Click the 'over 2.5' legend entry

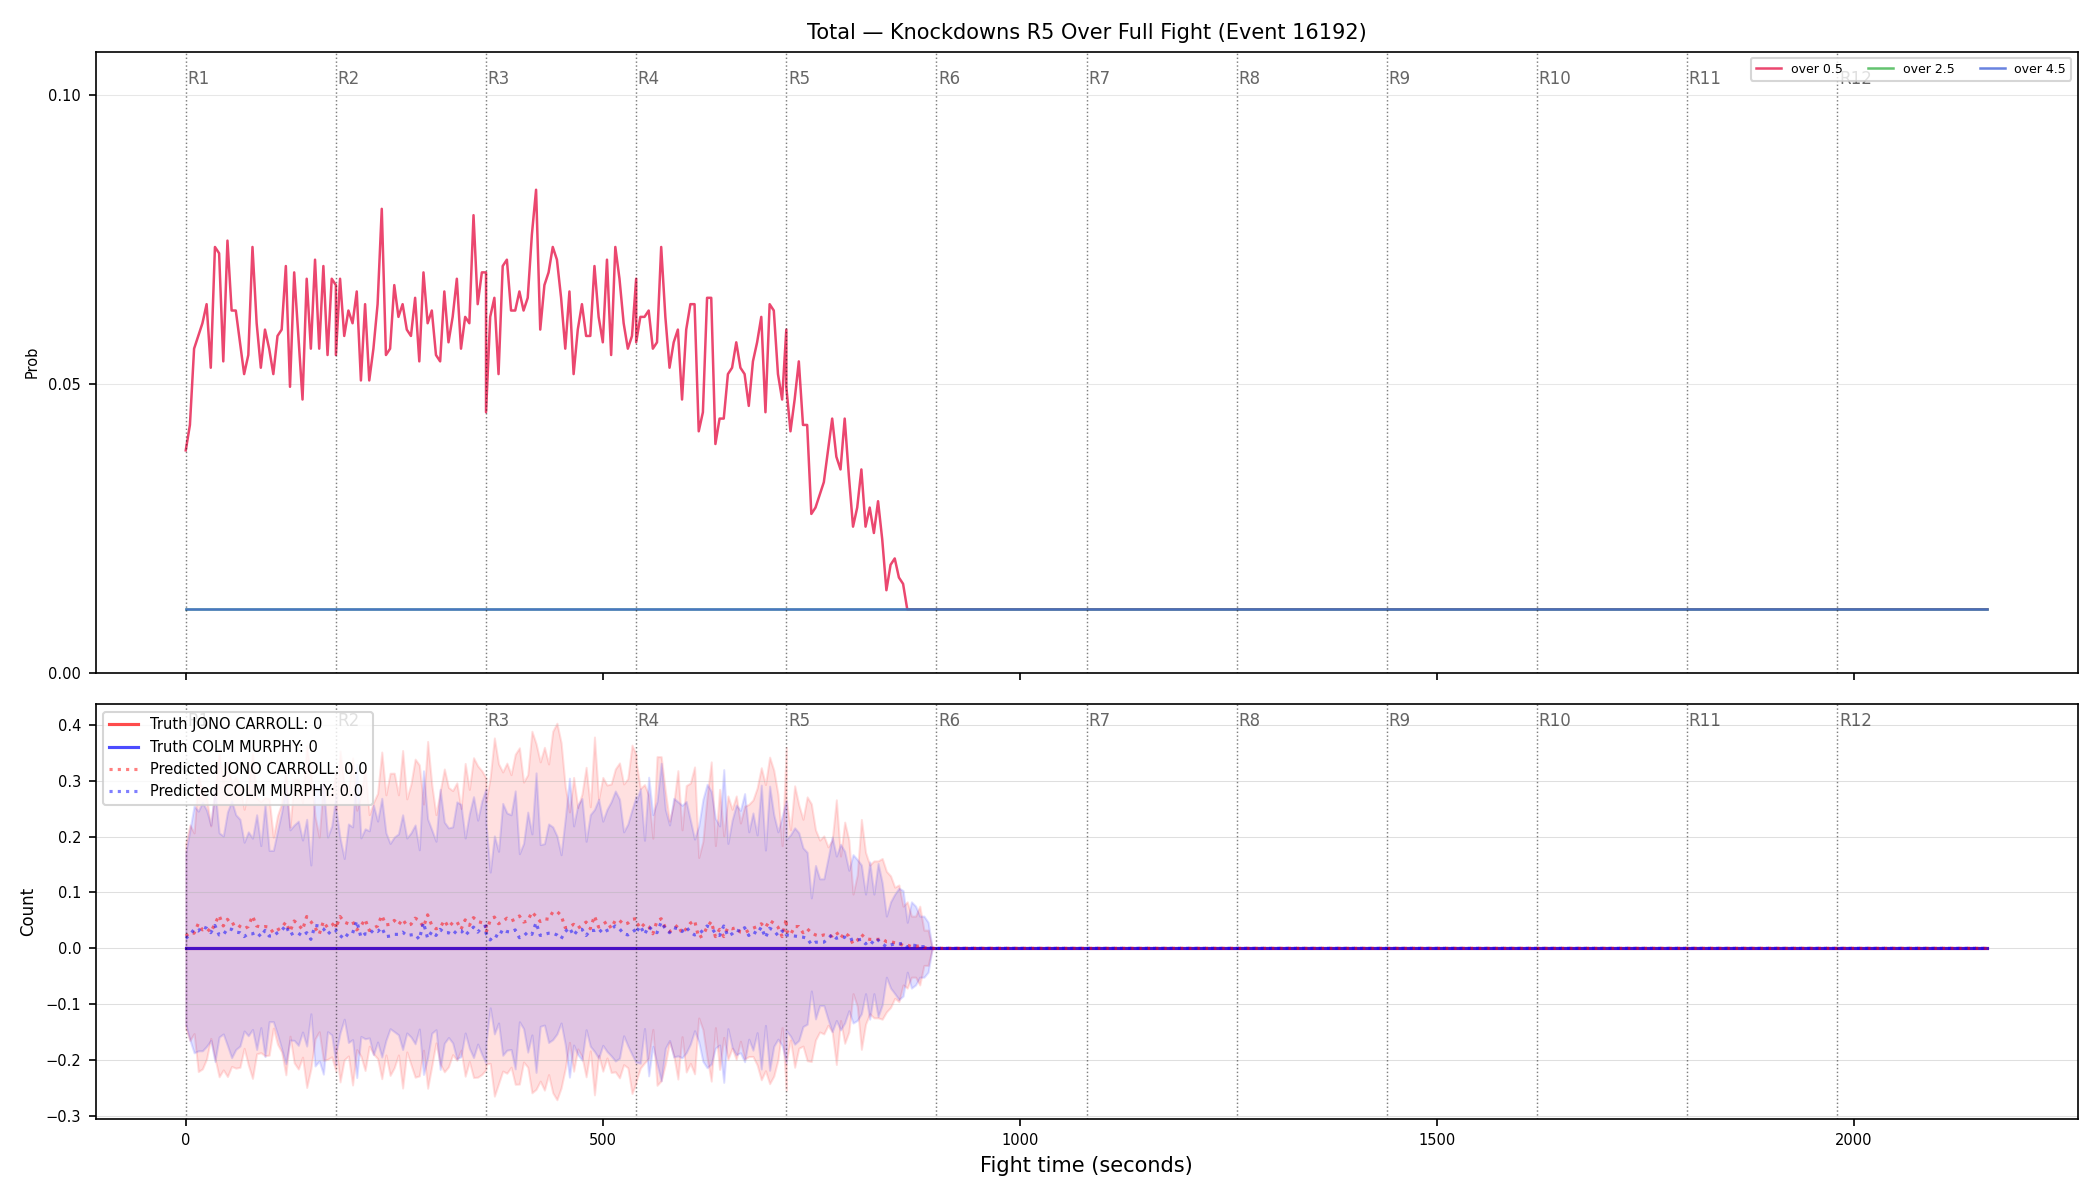1911,69
